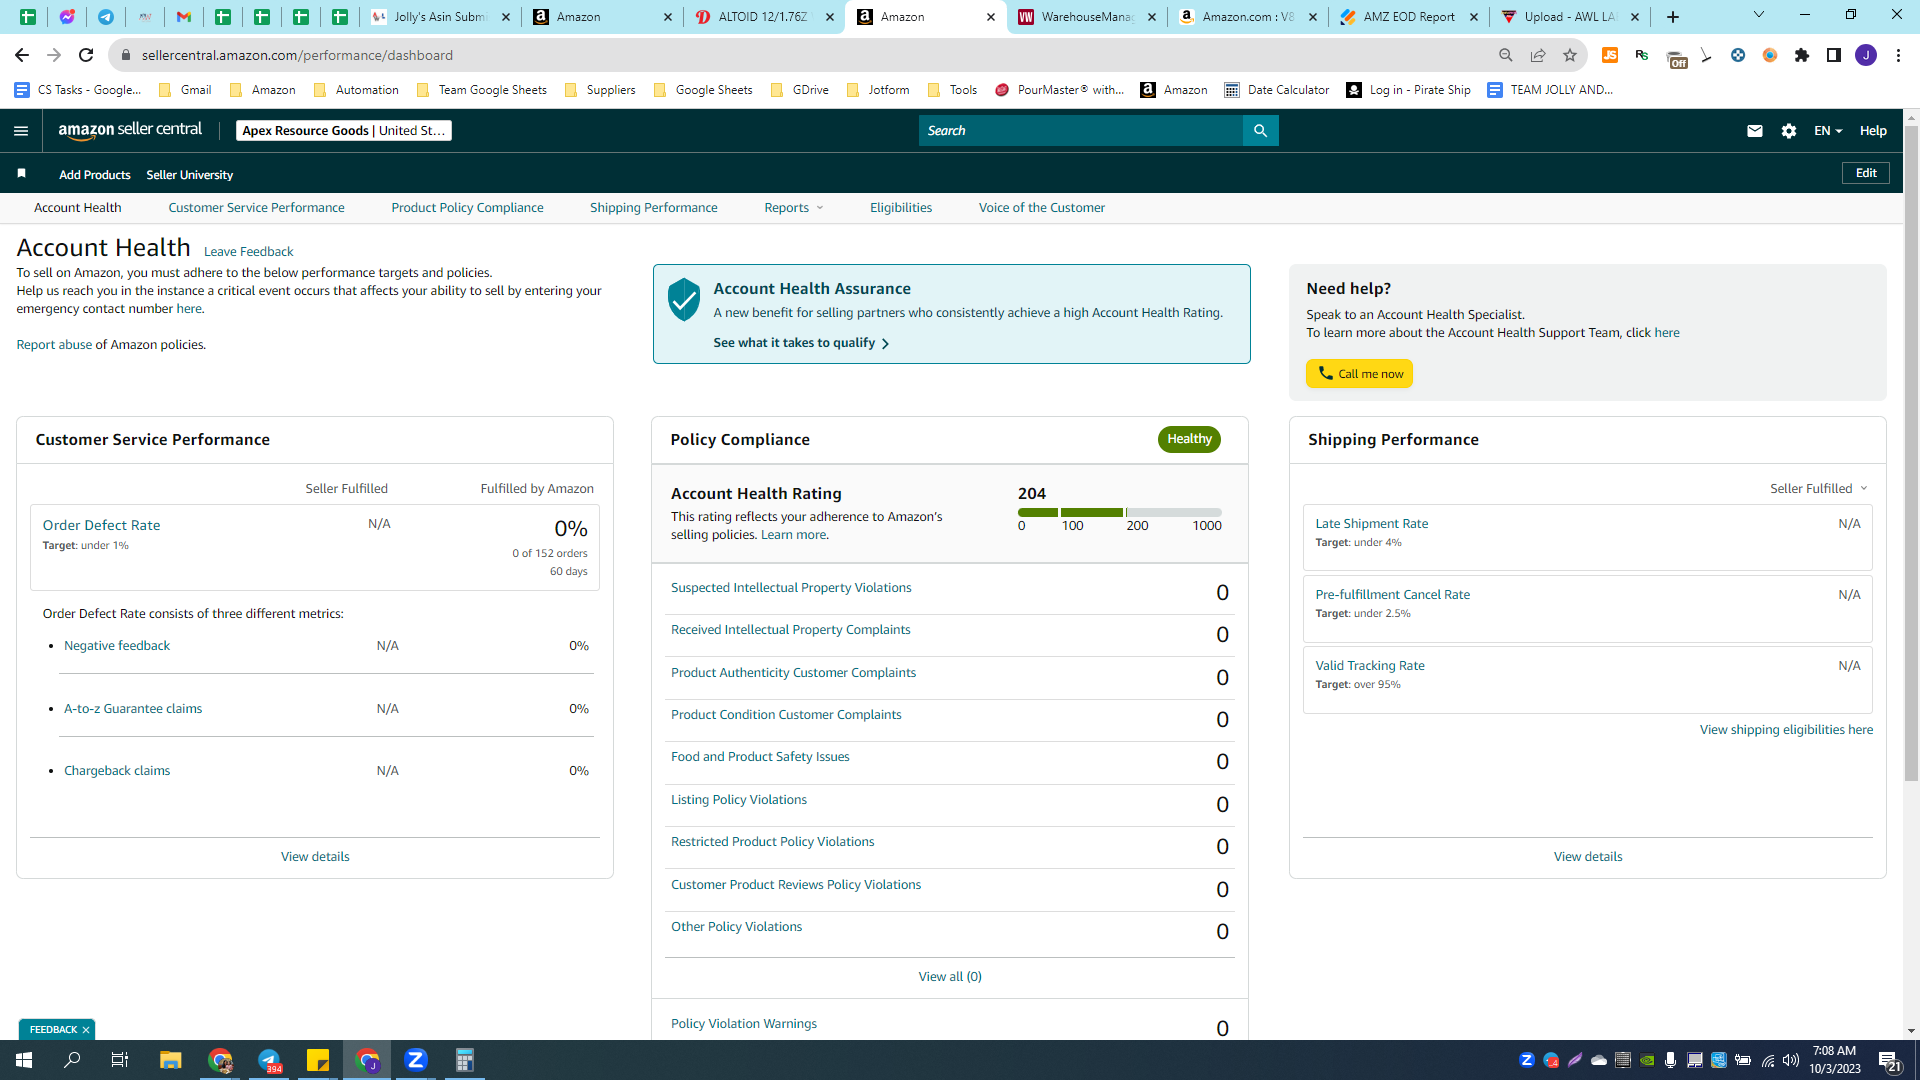Click the browser address bar
The height and width of the screenshot is (1080, 1920).
tap(800, 55)
